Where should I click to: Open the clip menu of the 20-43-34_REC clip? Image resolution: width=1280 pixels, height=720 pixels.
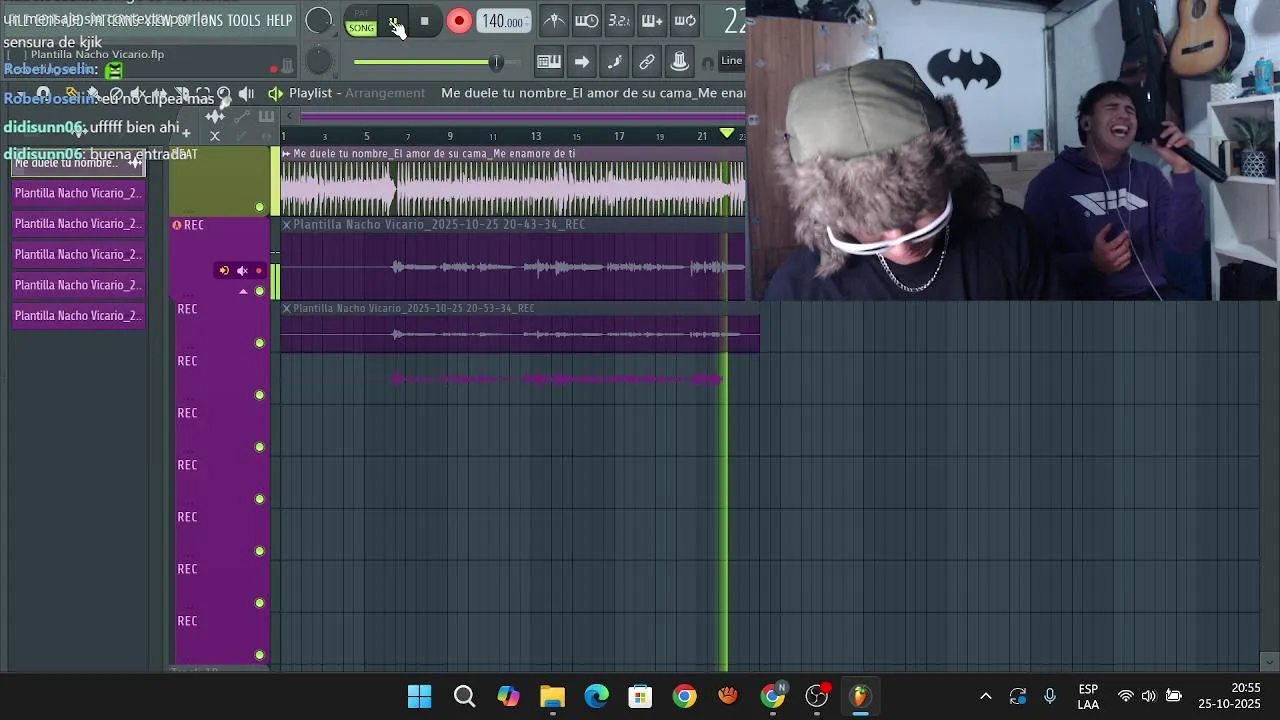click(x=287, y=225)
